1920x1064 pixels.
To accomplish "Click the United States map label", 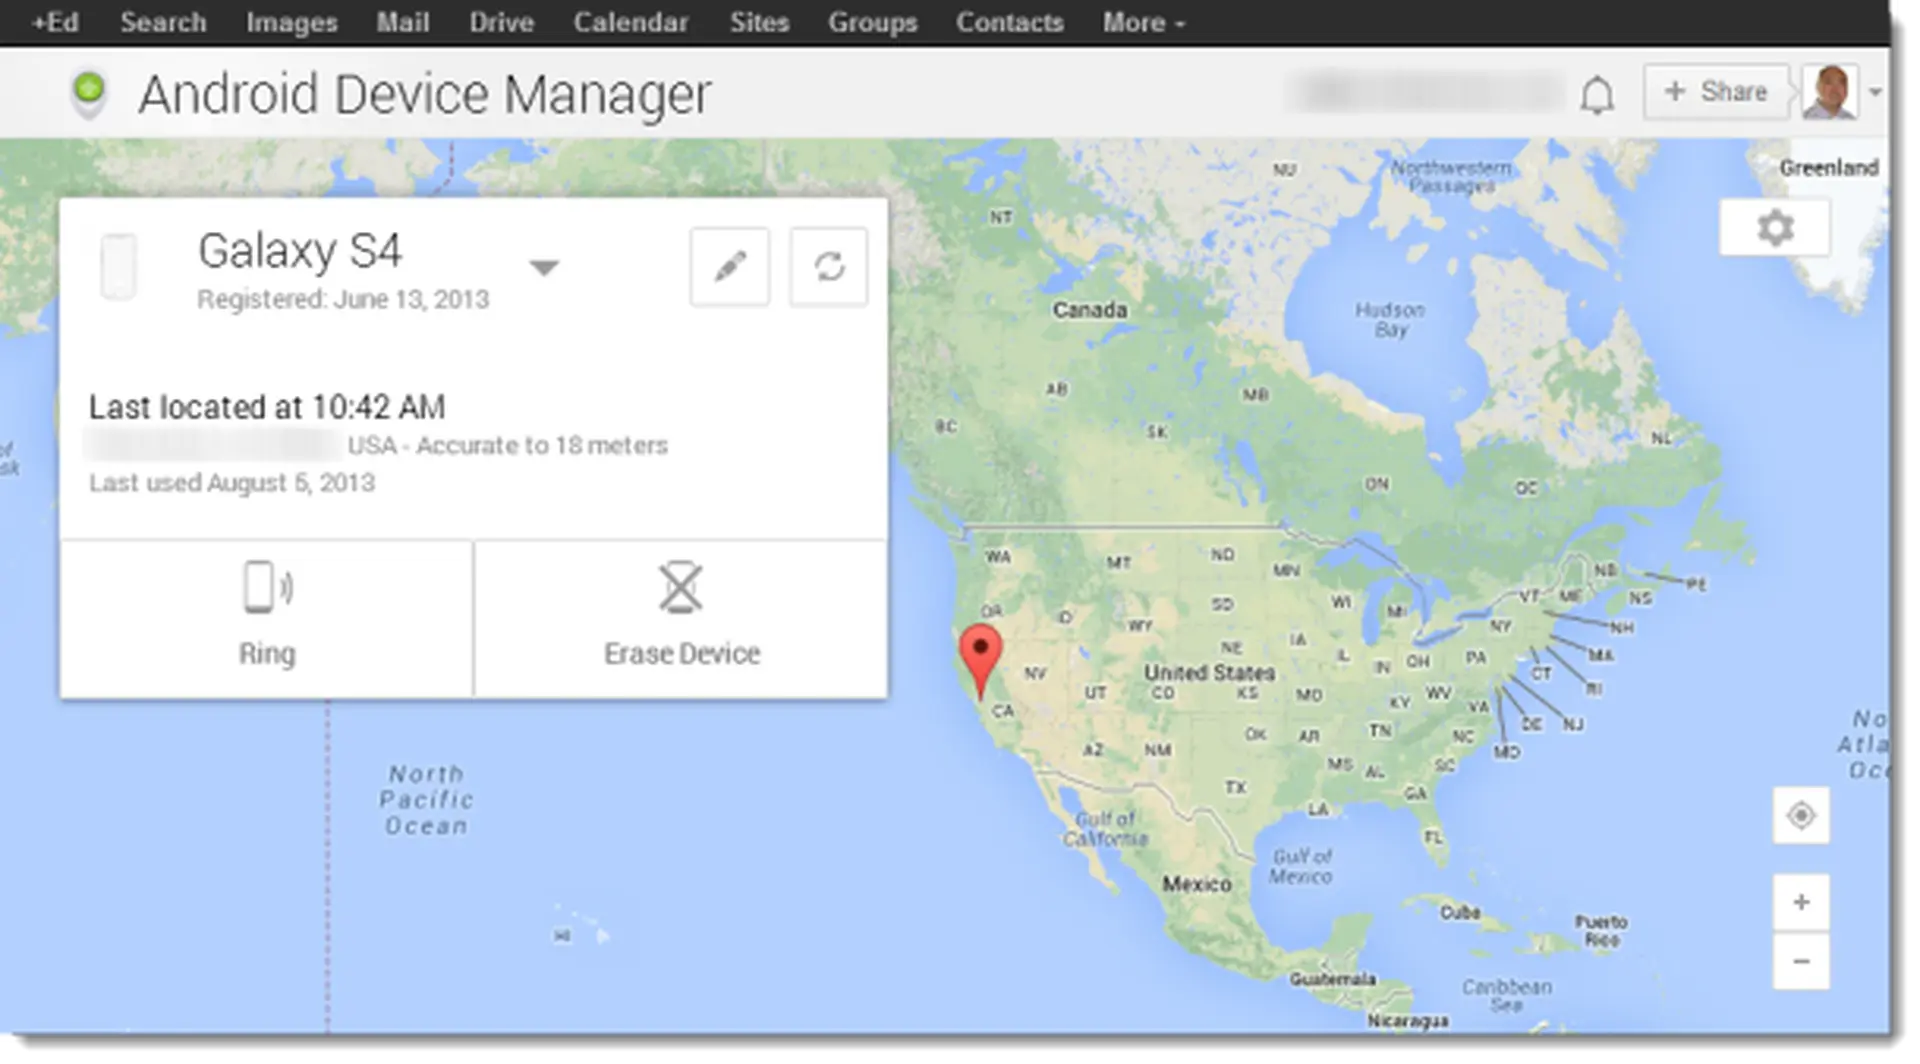I will pos(1209,672).
